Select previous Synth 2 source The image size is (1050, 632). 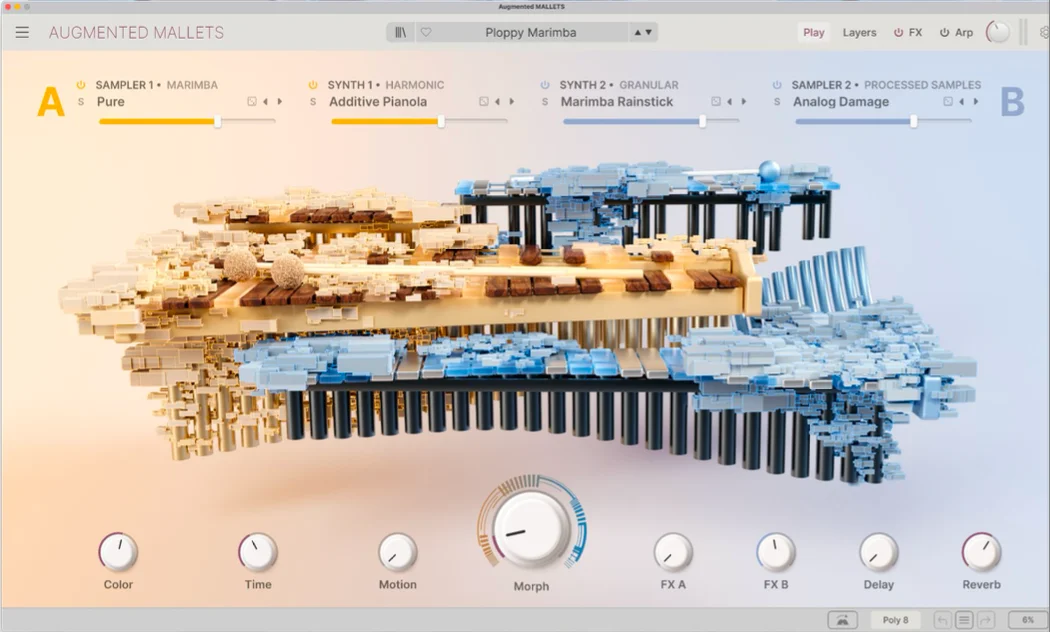pos(730,102)
